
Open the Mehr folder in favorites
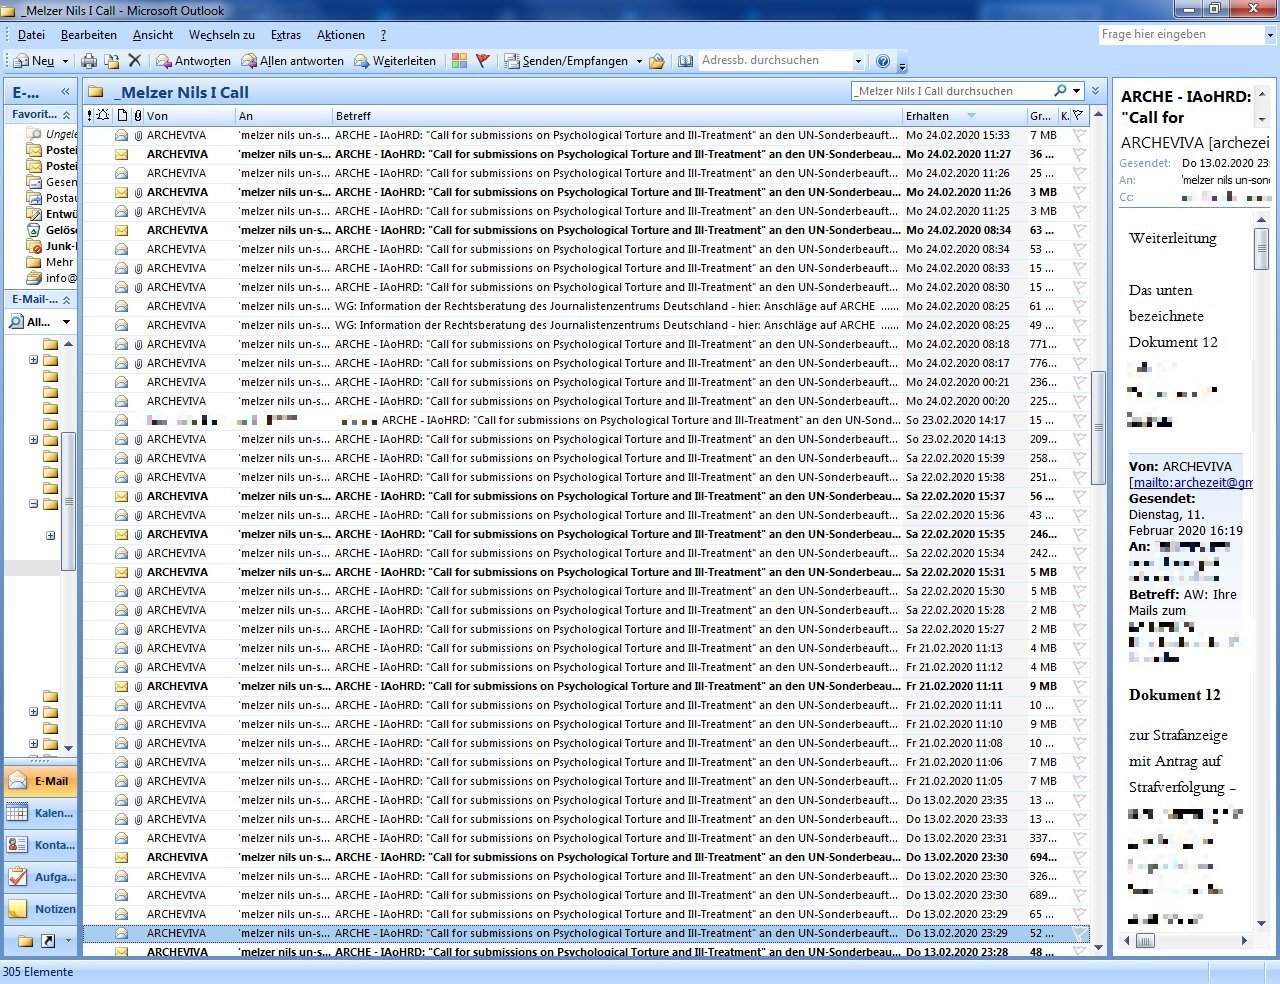coord(52,262)
